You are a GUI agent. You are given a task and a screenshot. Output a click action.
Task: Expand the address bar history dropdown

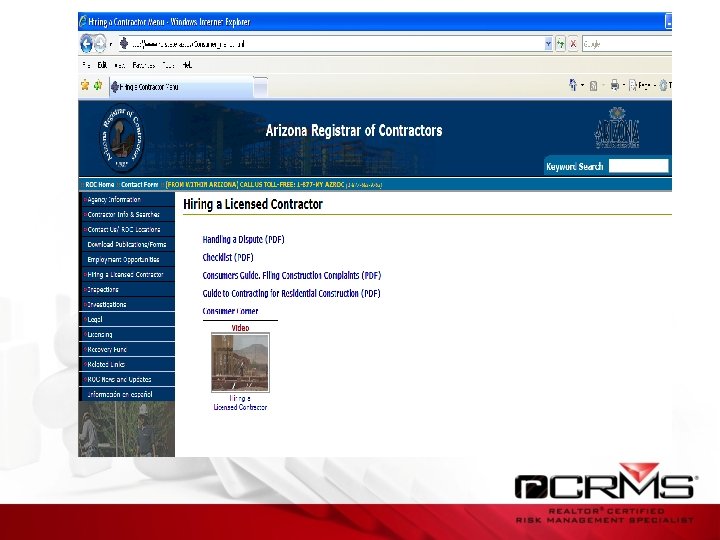pyautogui.click(x=548, y=44)
